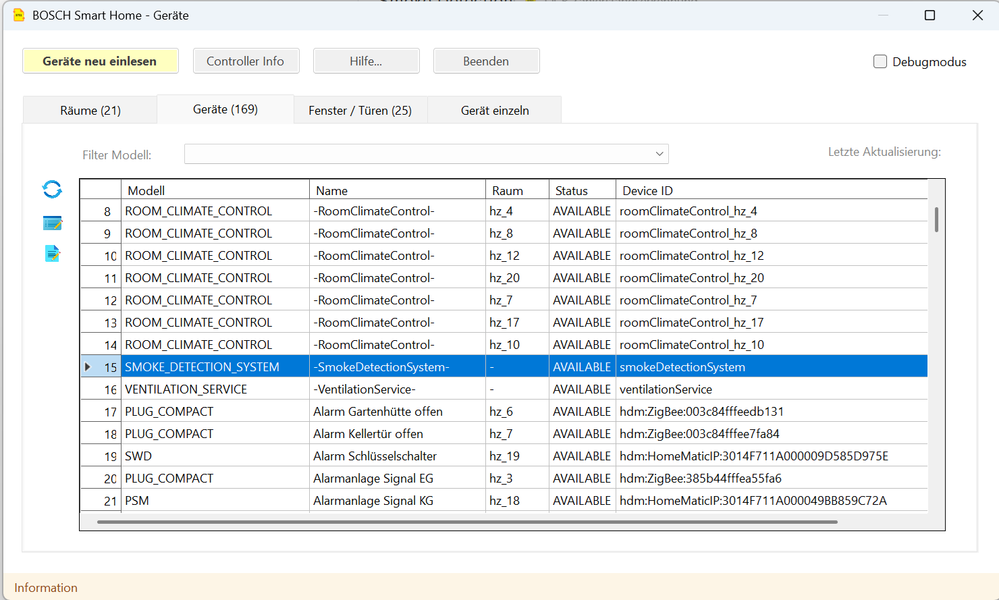Open the Filter Modell dropdown
The width and height of the screenshot is (999, 600).
point(659,154)
